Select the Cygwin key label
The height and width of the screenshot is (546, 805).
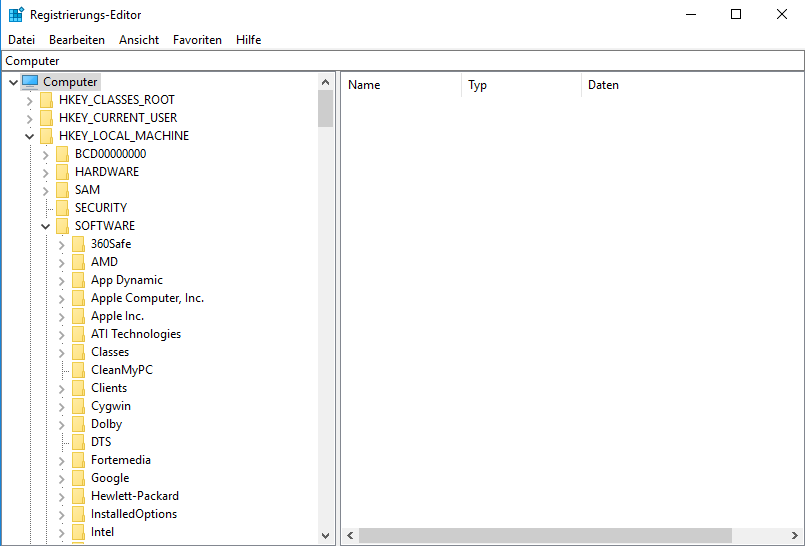pyautogui.click(x=111, y=405)
